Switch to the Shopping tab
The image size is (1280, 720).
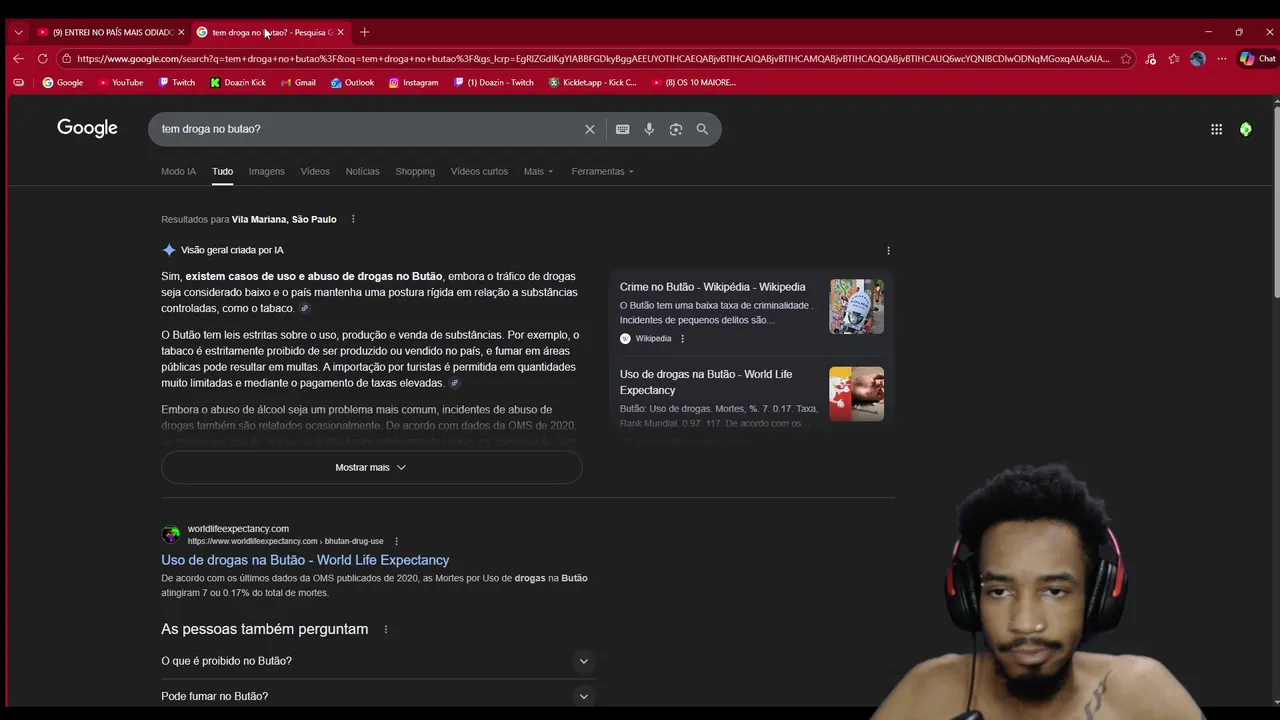coord(415,171)
